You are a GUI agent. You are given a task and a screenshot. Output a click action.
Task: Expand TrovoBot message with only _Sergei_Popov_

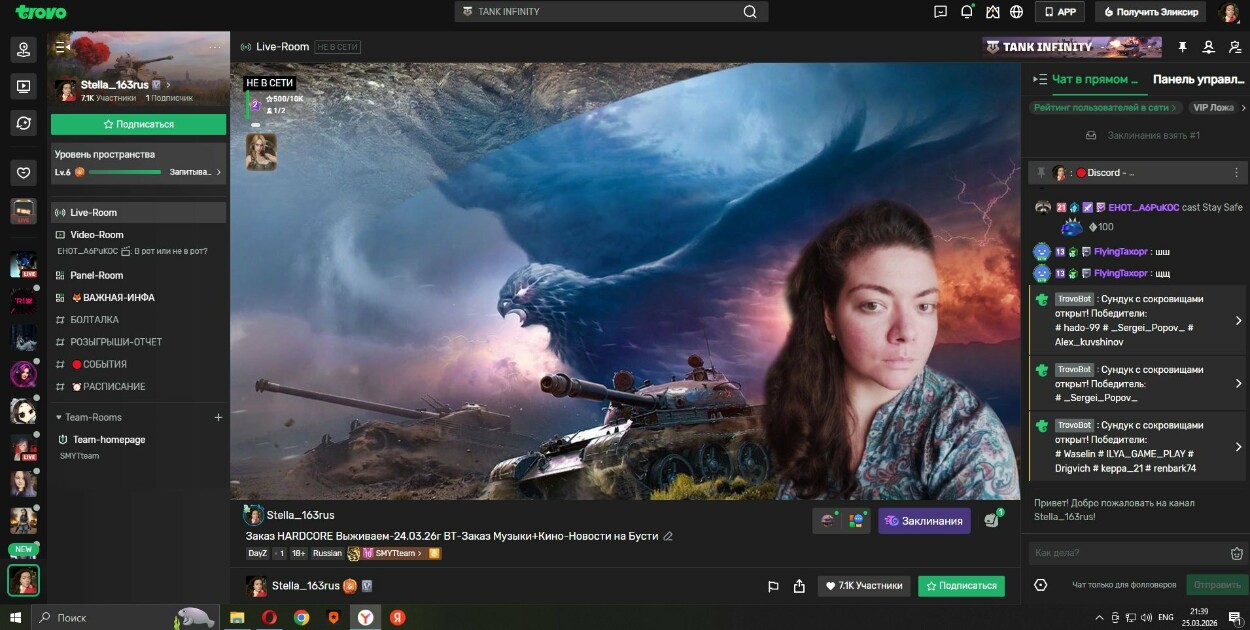click(1238, 384)
